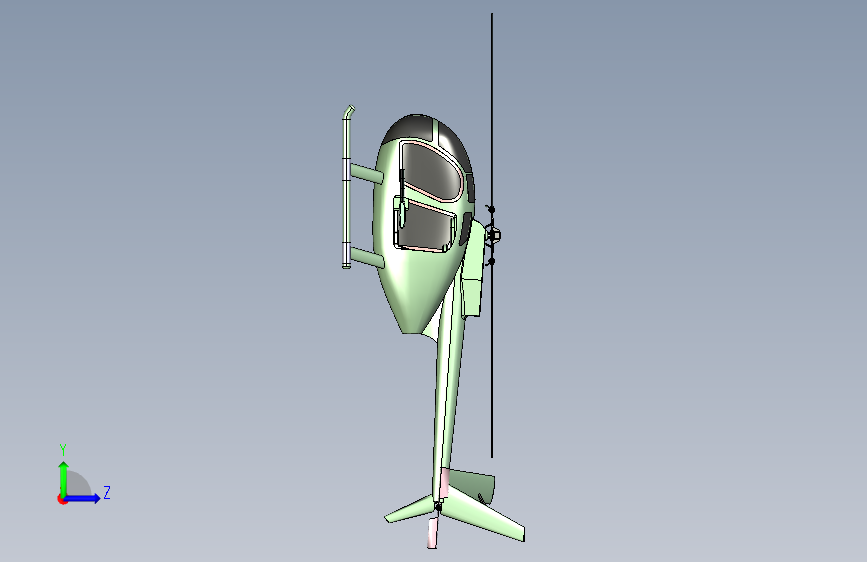Screen dimensions: 867x562
Task: Click the Z label on the axis triad
Action: coord(107,492)
